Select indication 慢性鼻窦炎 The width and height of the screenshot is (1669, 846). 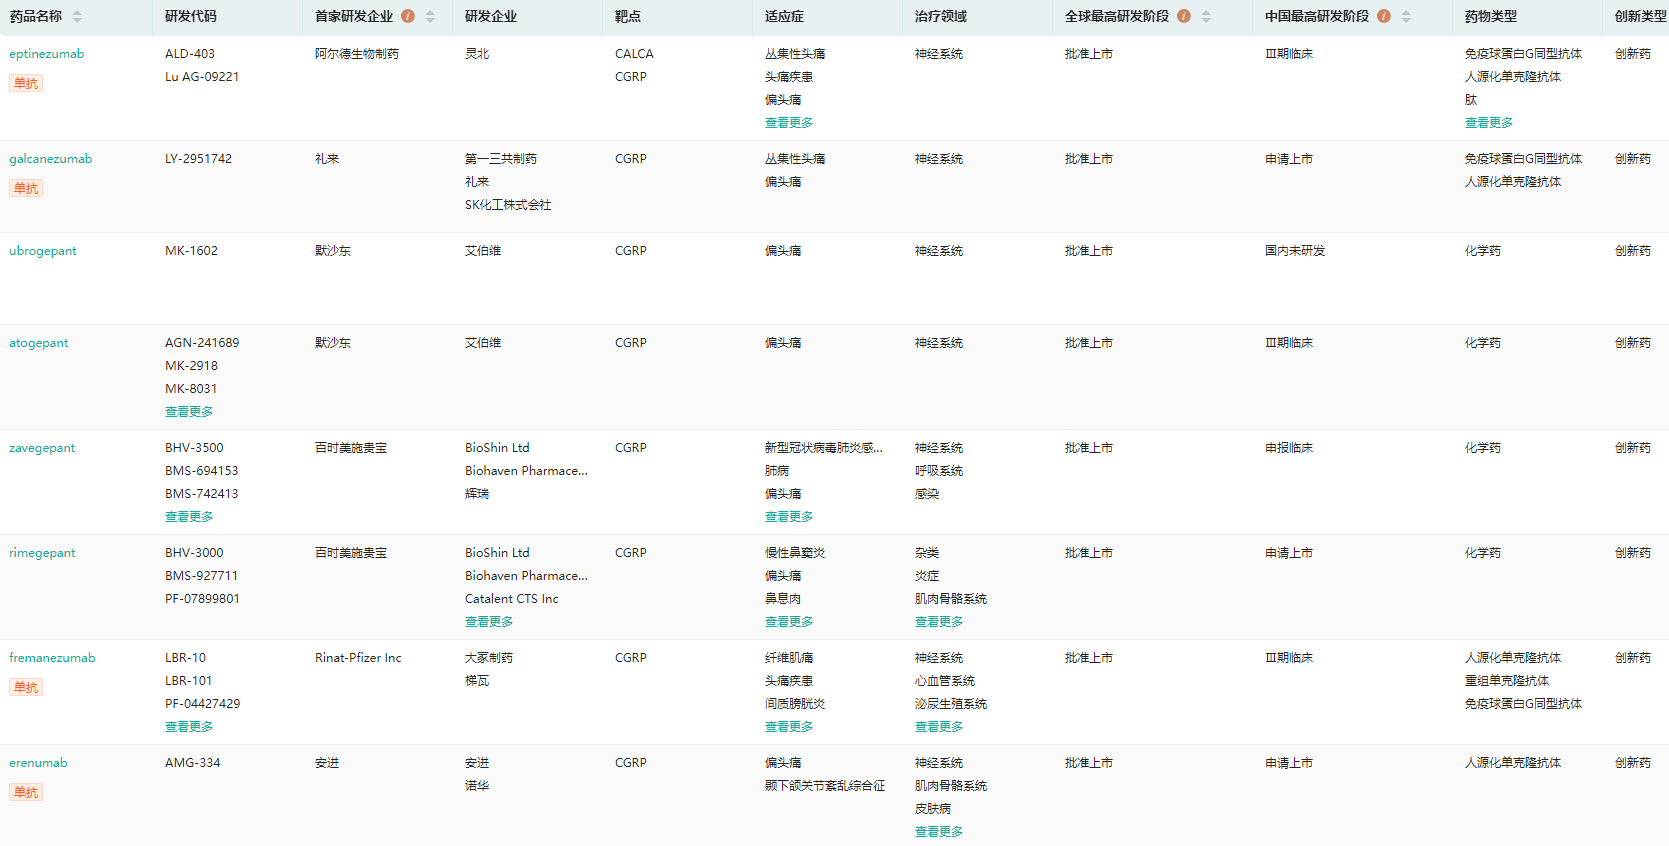pos(795,553)
